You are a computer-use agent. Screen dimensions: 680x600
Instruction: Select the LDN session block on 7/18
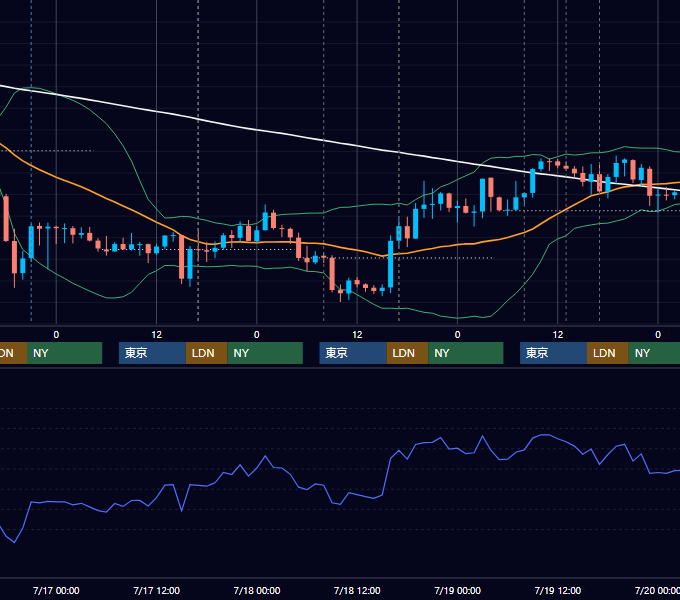[x=408, y=353]
